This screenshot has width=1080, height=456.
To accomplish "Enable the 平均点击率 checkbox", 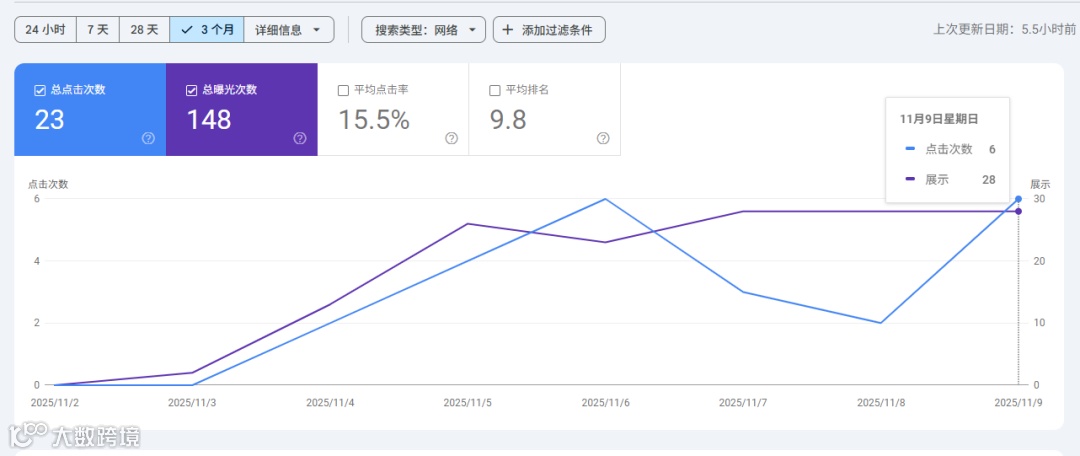I will [343, 90].
